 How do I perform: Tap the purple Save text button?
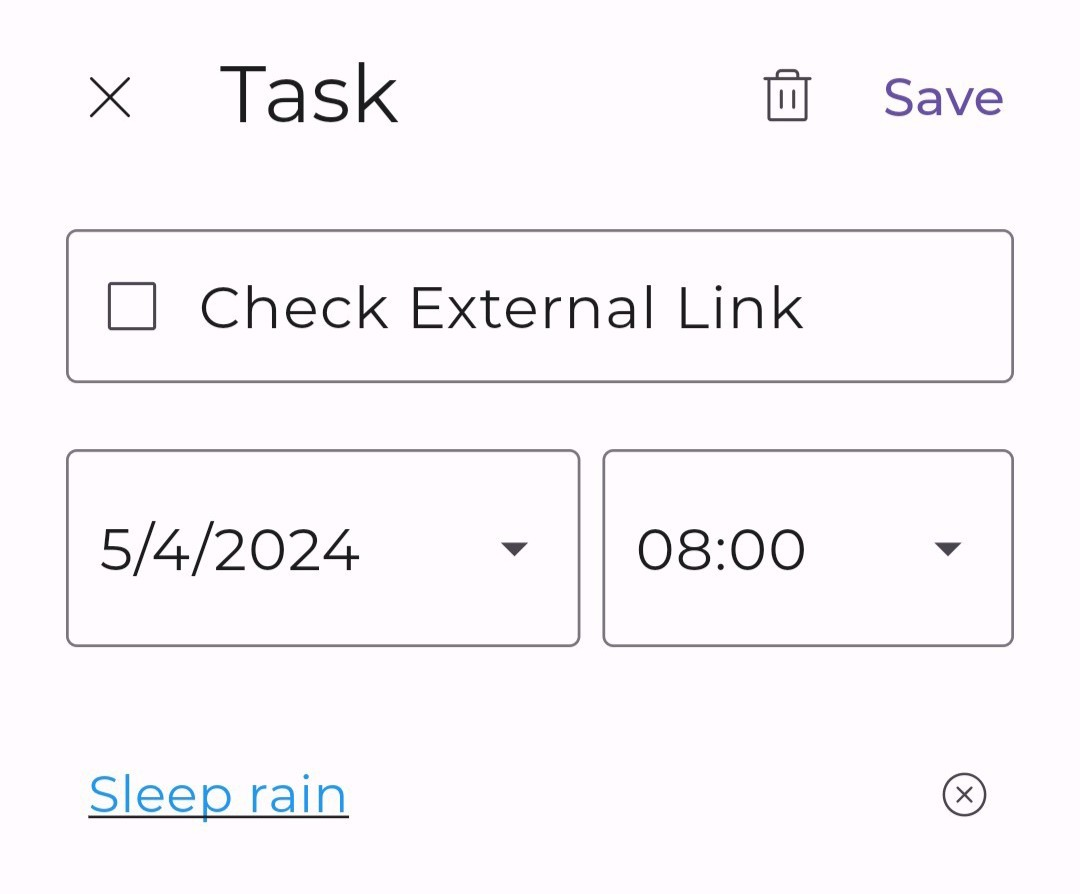pos(943,98)
